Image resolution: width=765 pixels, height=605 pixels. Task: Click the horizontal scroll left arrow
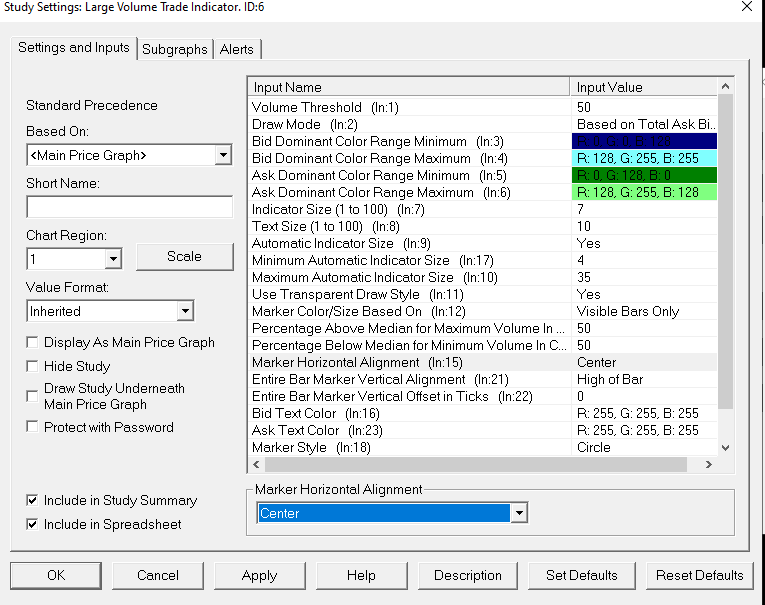tap(257, 464)
